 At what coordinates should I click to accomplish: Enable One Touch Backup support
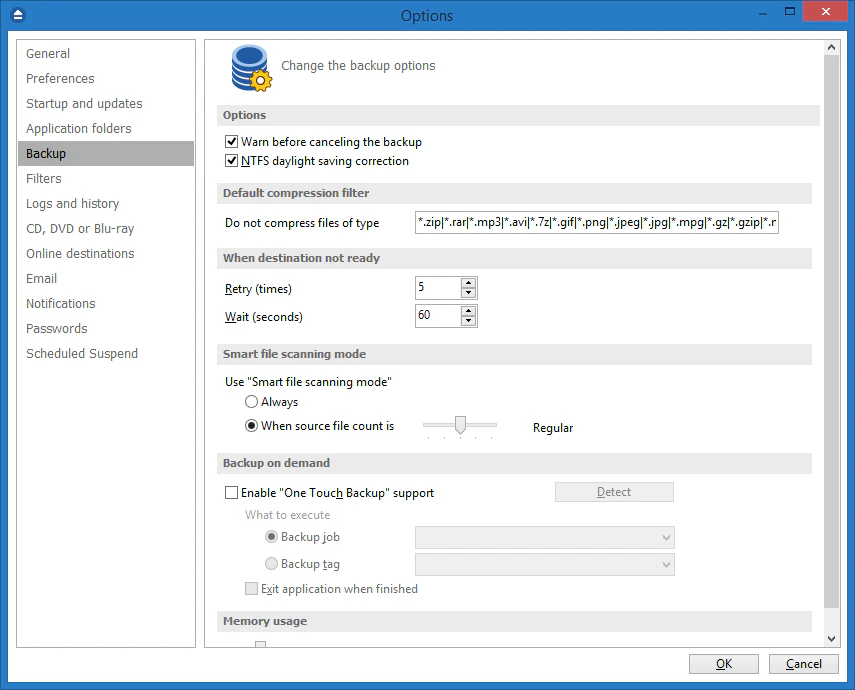[x=231, y=492]
